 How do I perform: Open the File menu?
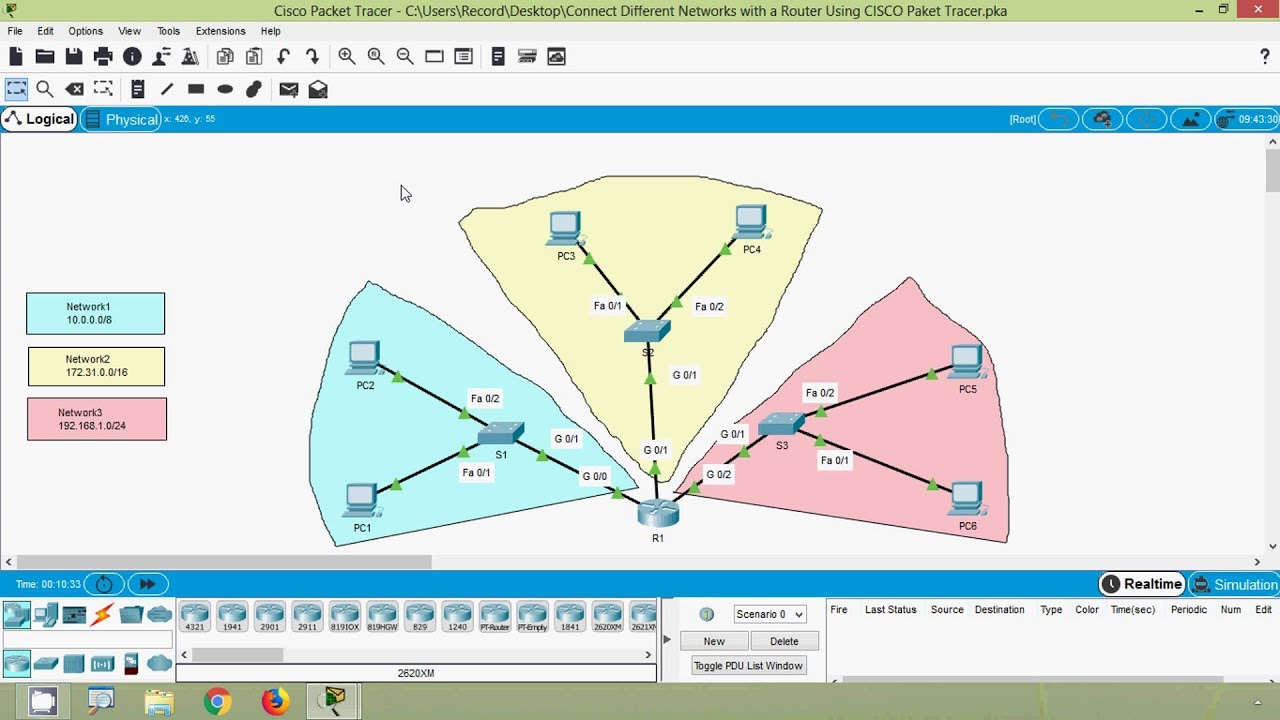[15, 31]
